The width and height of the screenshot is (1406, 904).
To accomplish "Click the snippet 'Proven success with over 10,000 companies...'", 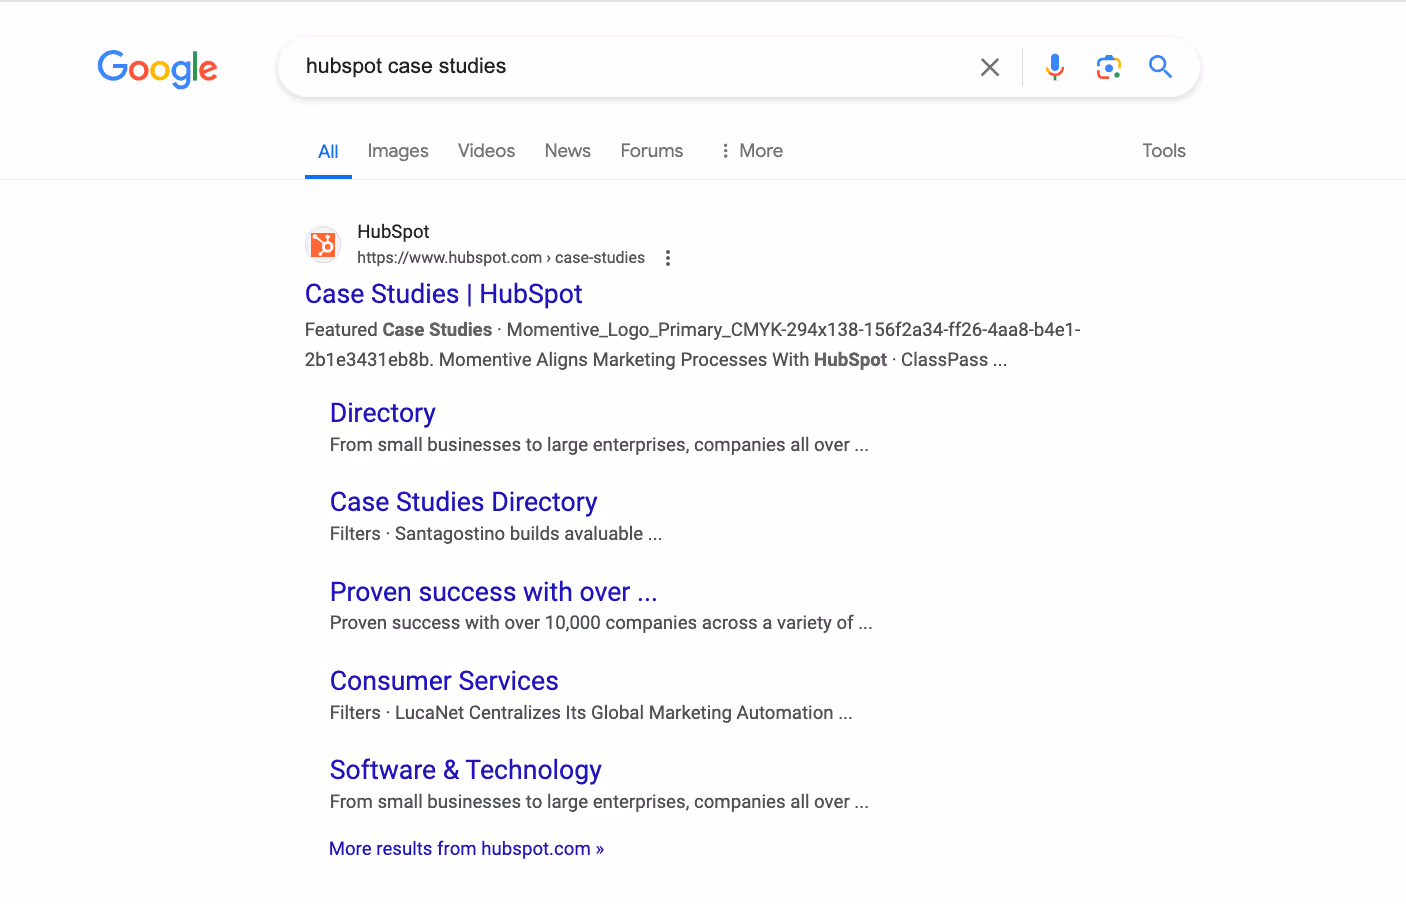I will click(601, 623).
